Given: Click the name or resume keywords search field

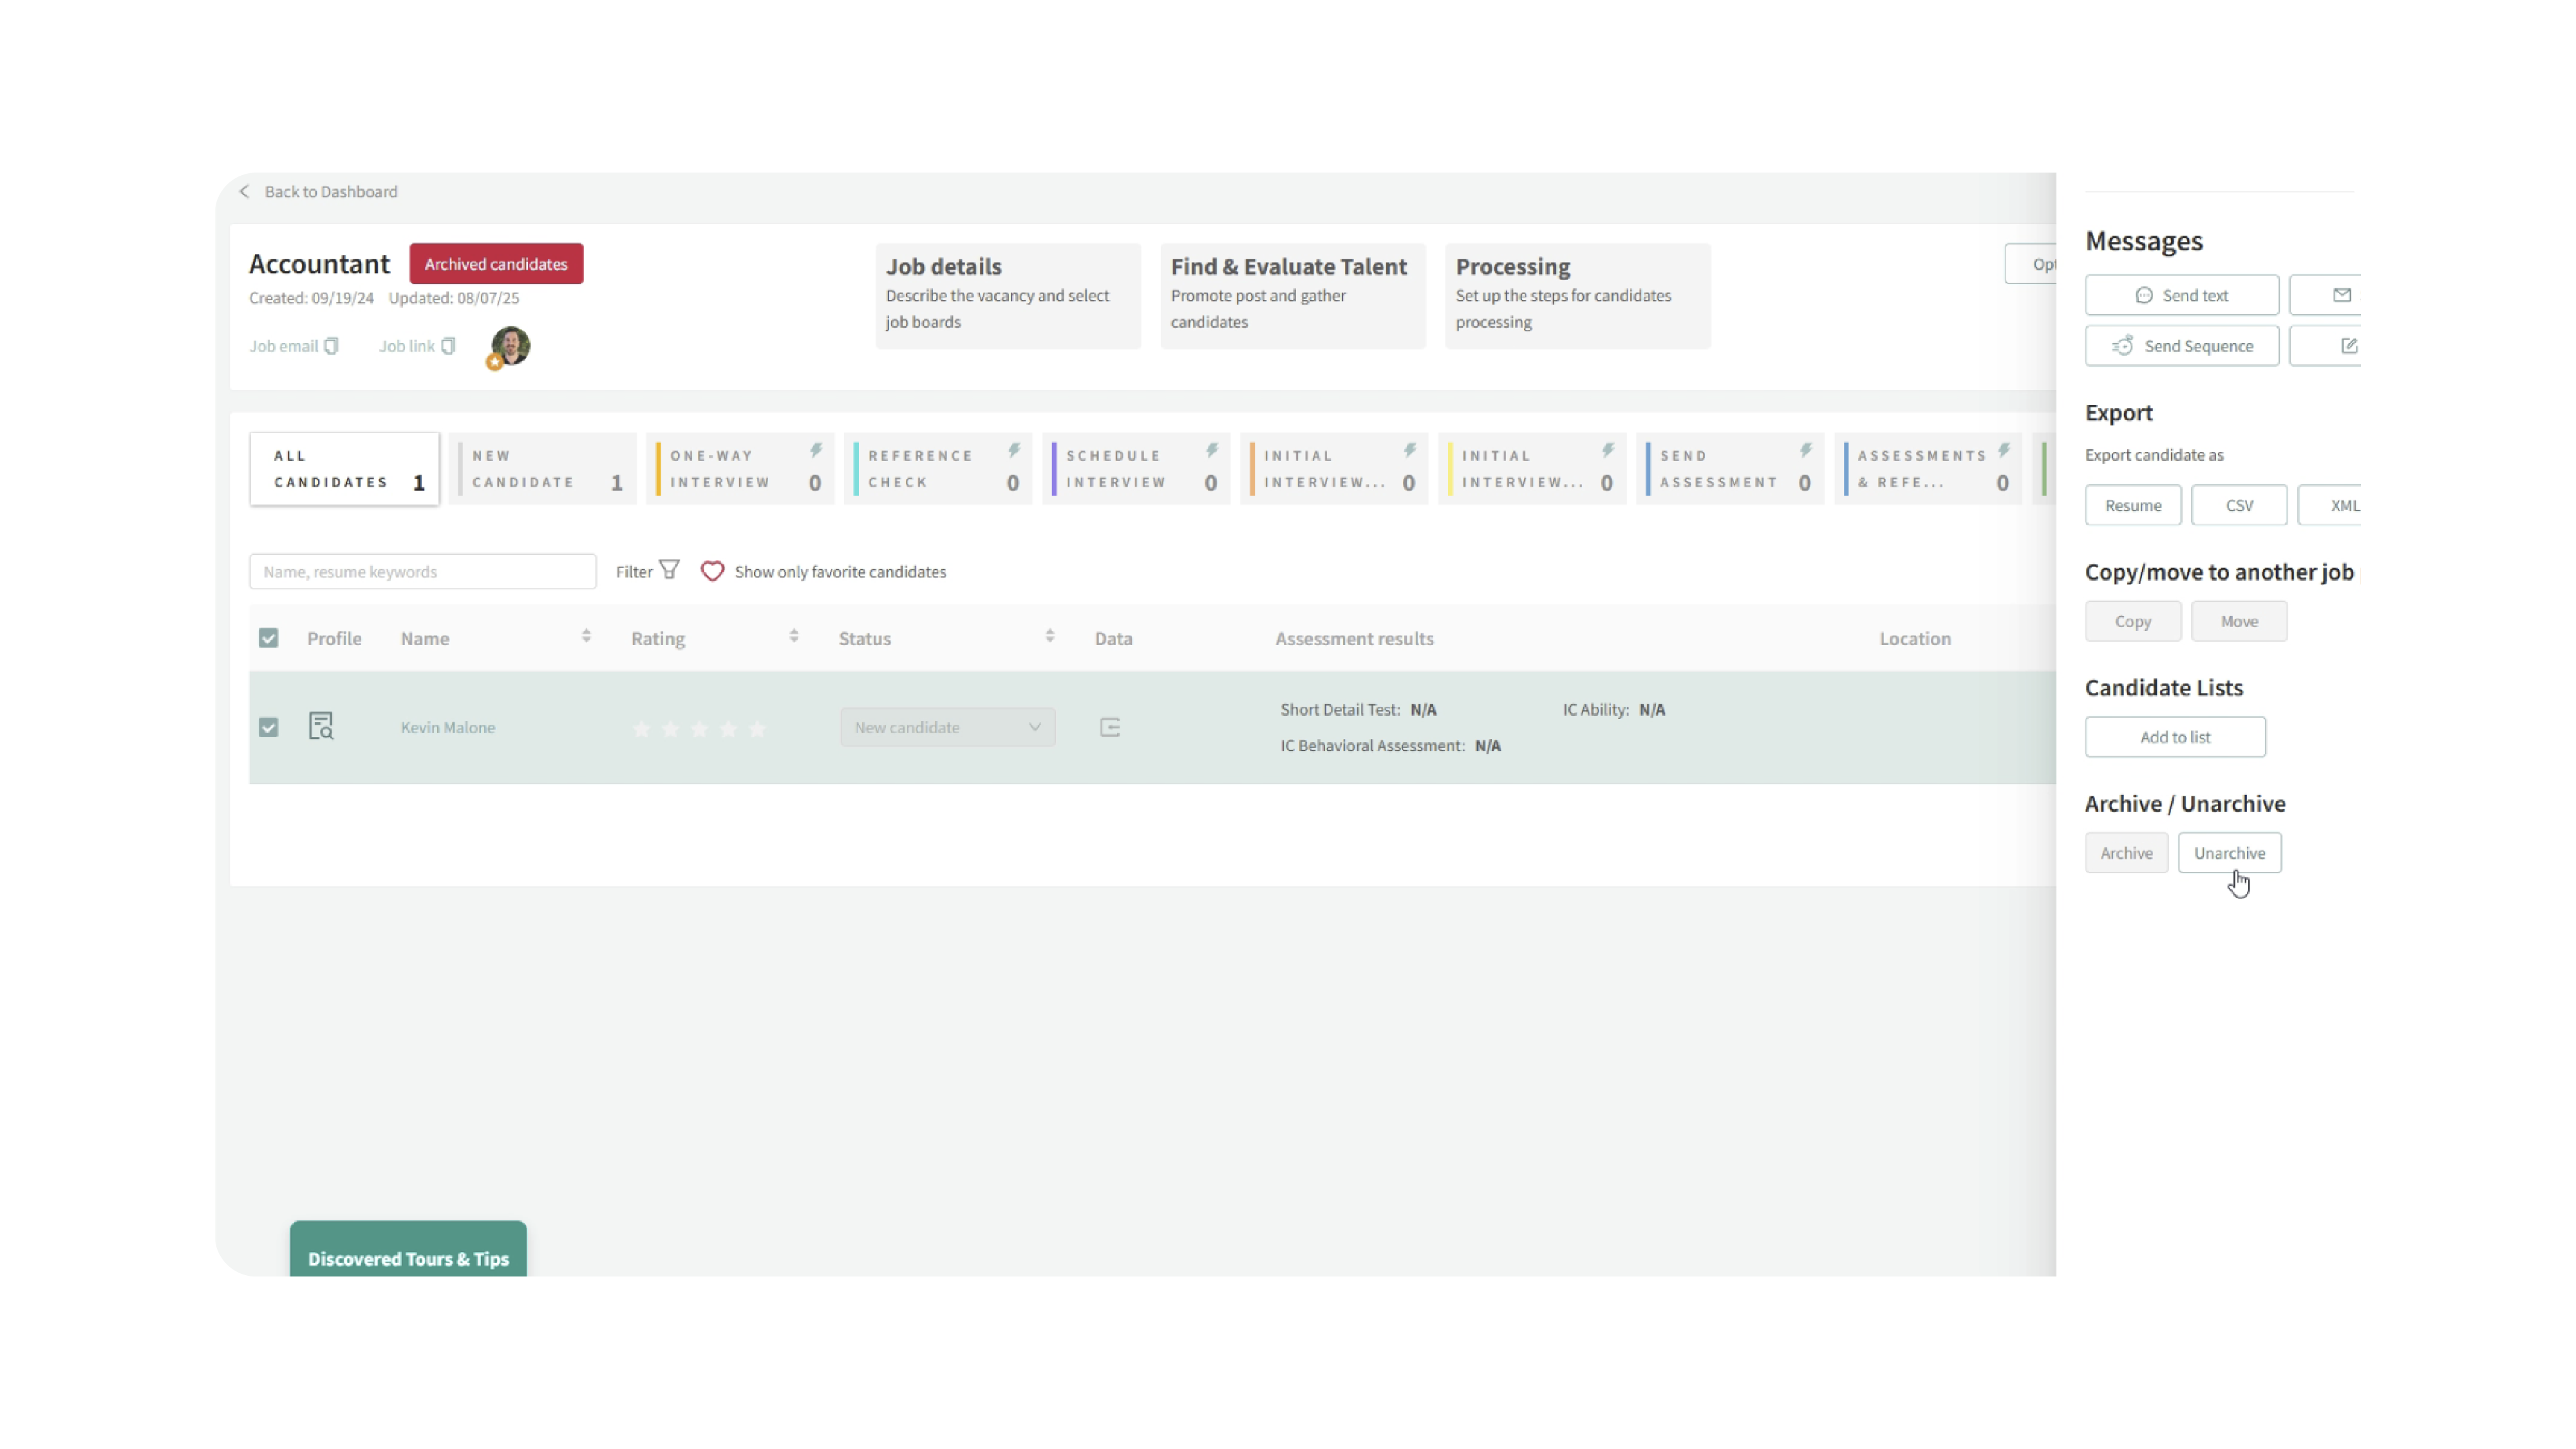Looking at the screenshot, I should (422, 572).
